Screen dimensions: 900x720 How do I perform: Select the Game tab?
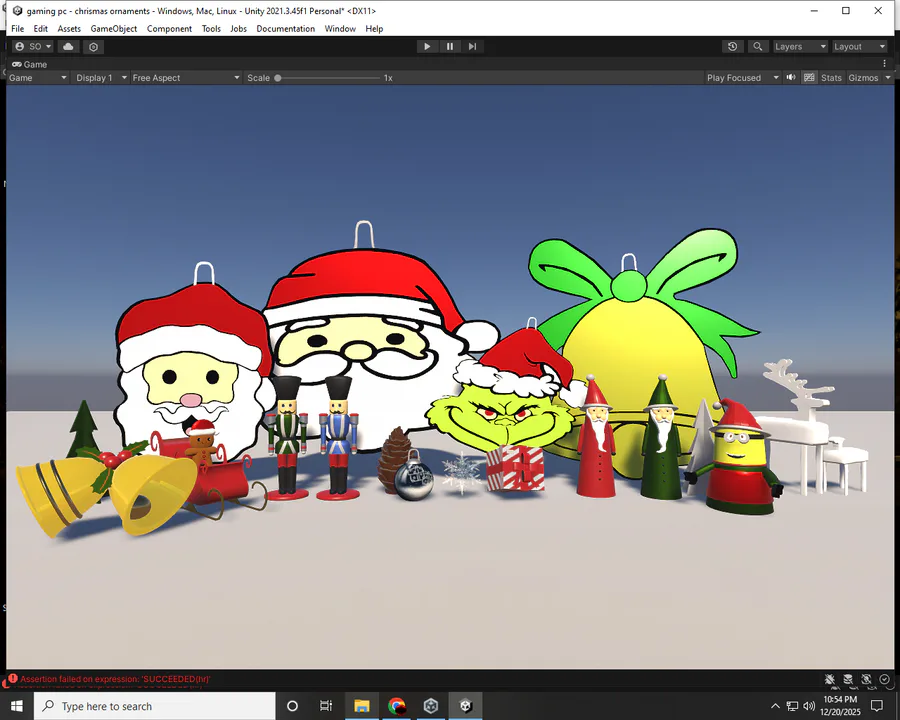[x=30, y=64]
